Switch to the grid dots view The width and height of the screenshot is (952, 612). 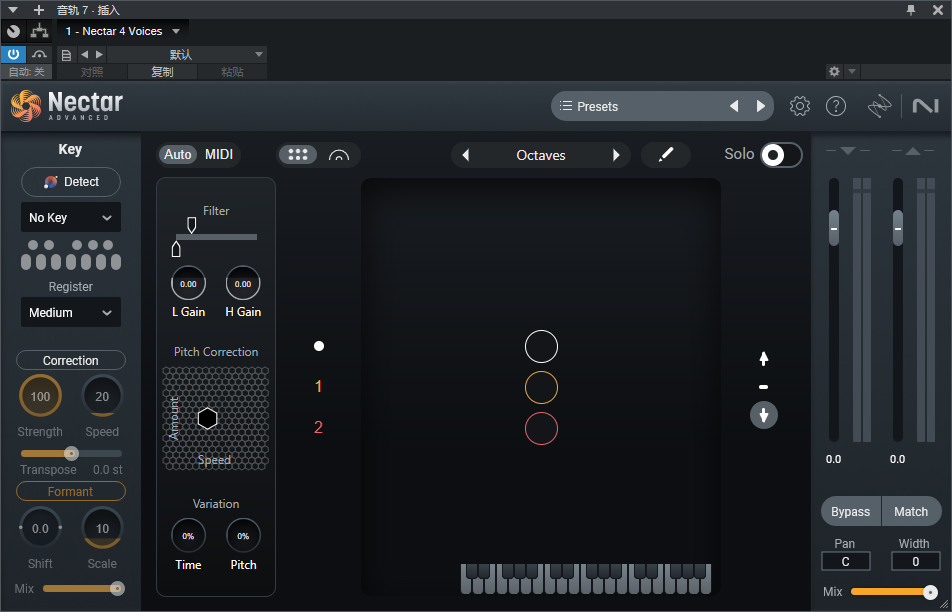(298, 155)
